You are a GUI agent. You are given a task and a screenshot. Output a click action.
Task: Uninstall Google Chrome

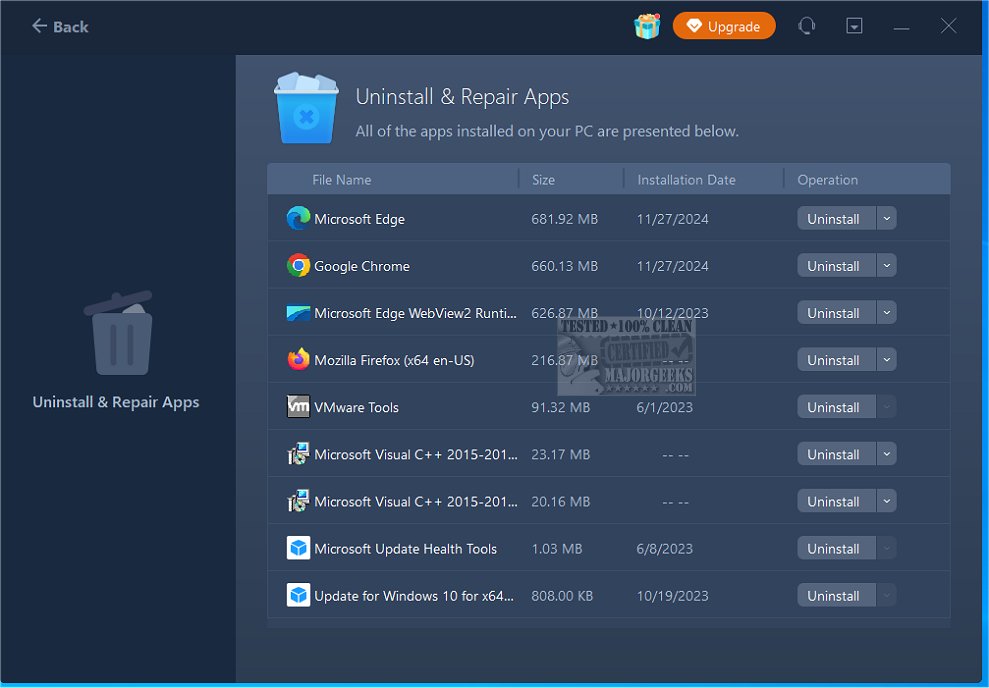pos(836,265)
